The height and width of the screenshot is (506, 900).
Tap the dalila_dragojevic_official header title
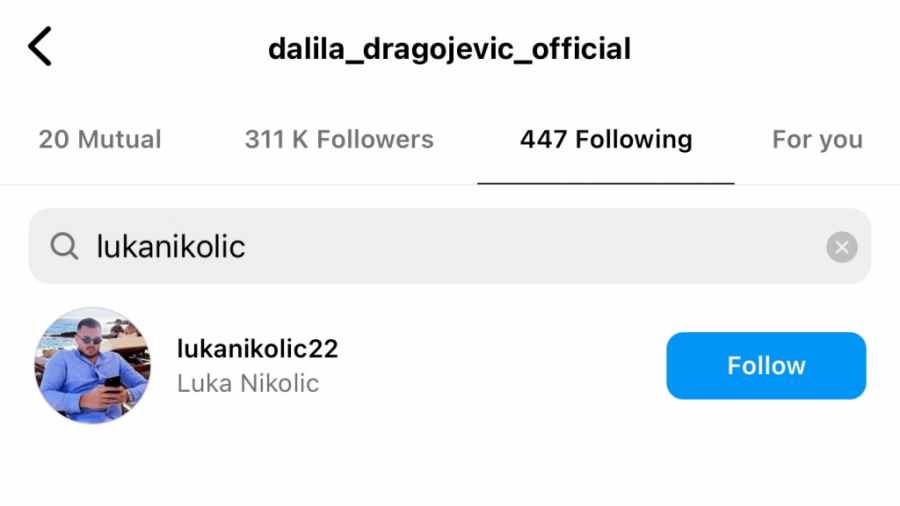[449, 49]
